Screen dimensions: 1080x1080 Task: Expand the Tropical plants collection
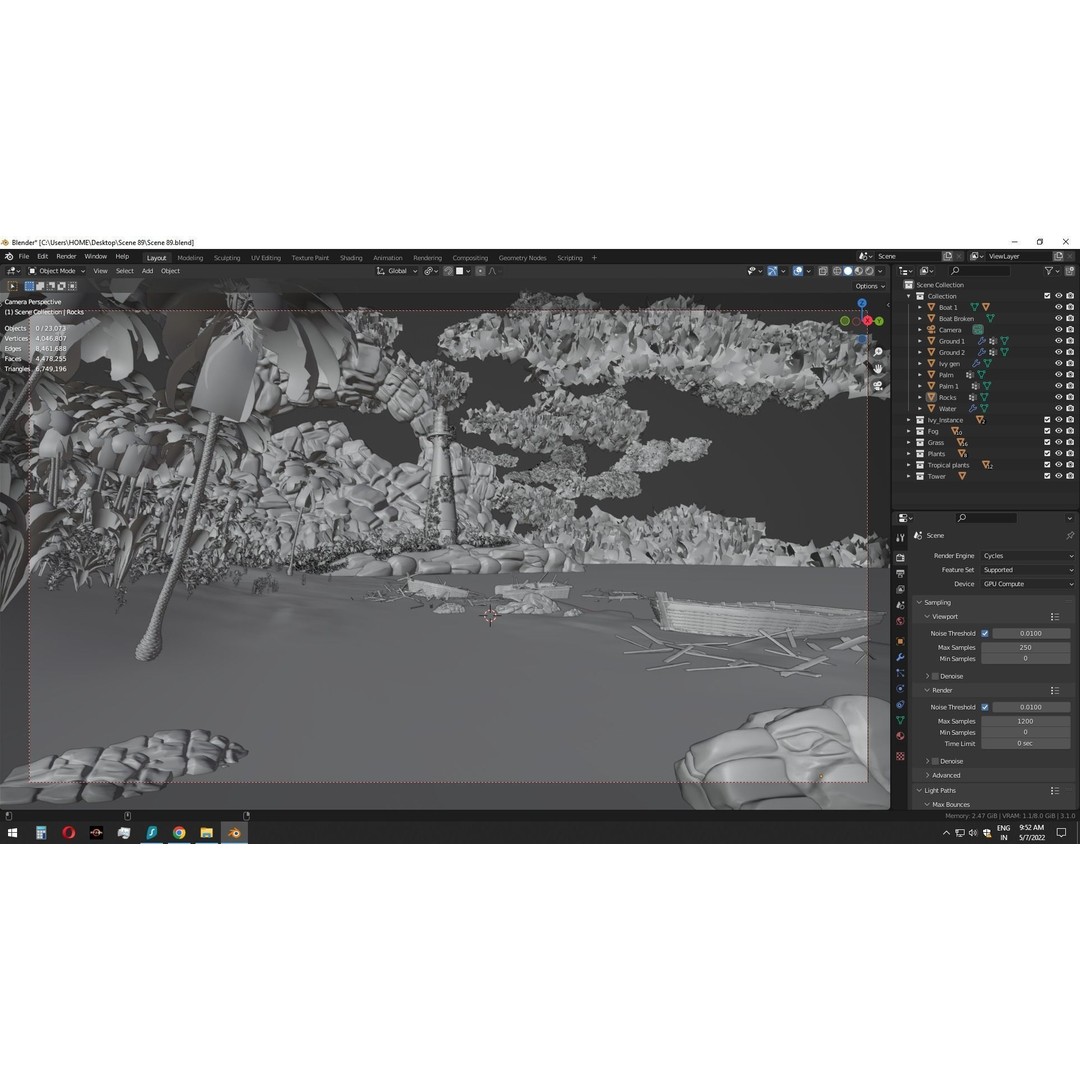tap(908, 465)
